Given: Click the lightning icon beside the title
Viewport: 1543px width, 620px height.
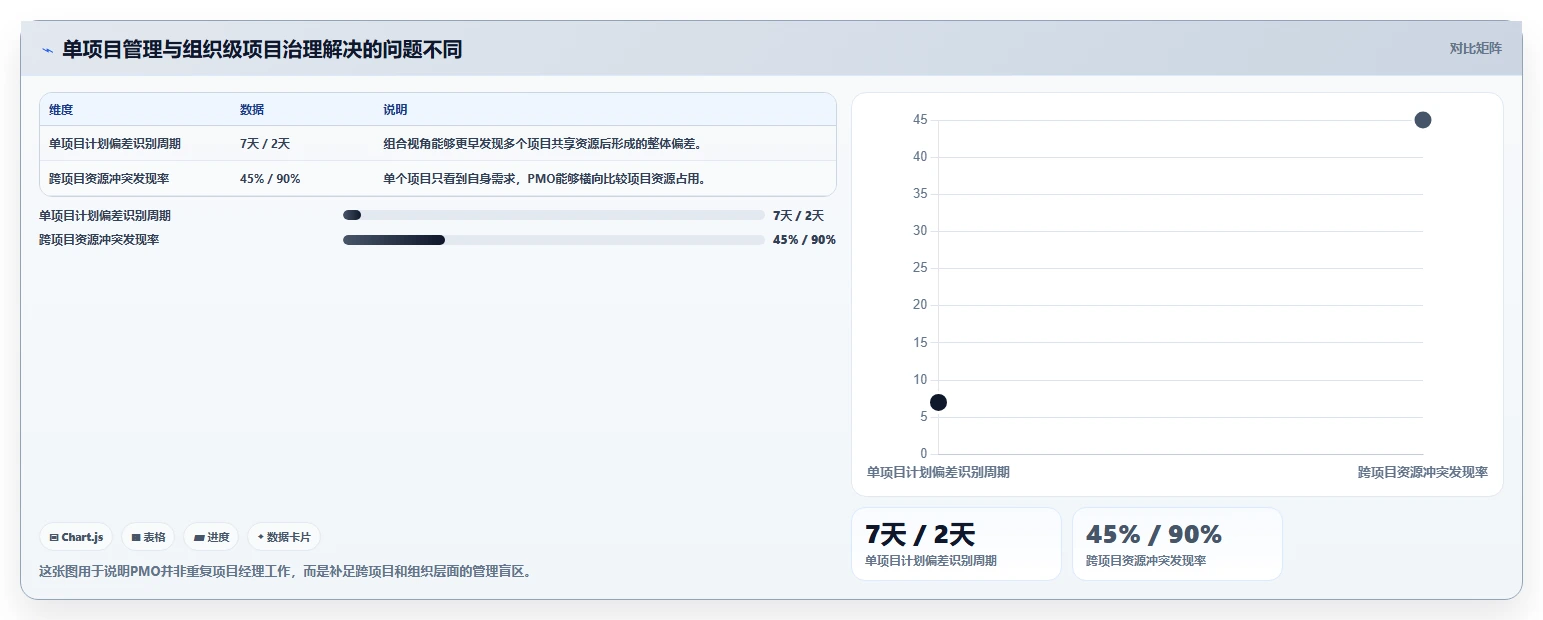Looking at the screenshot, I should pyautogui.click(x=47, y=50).
